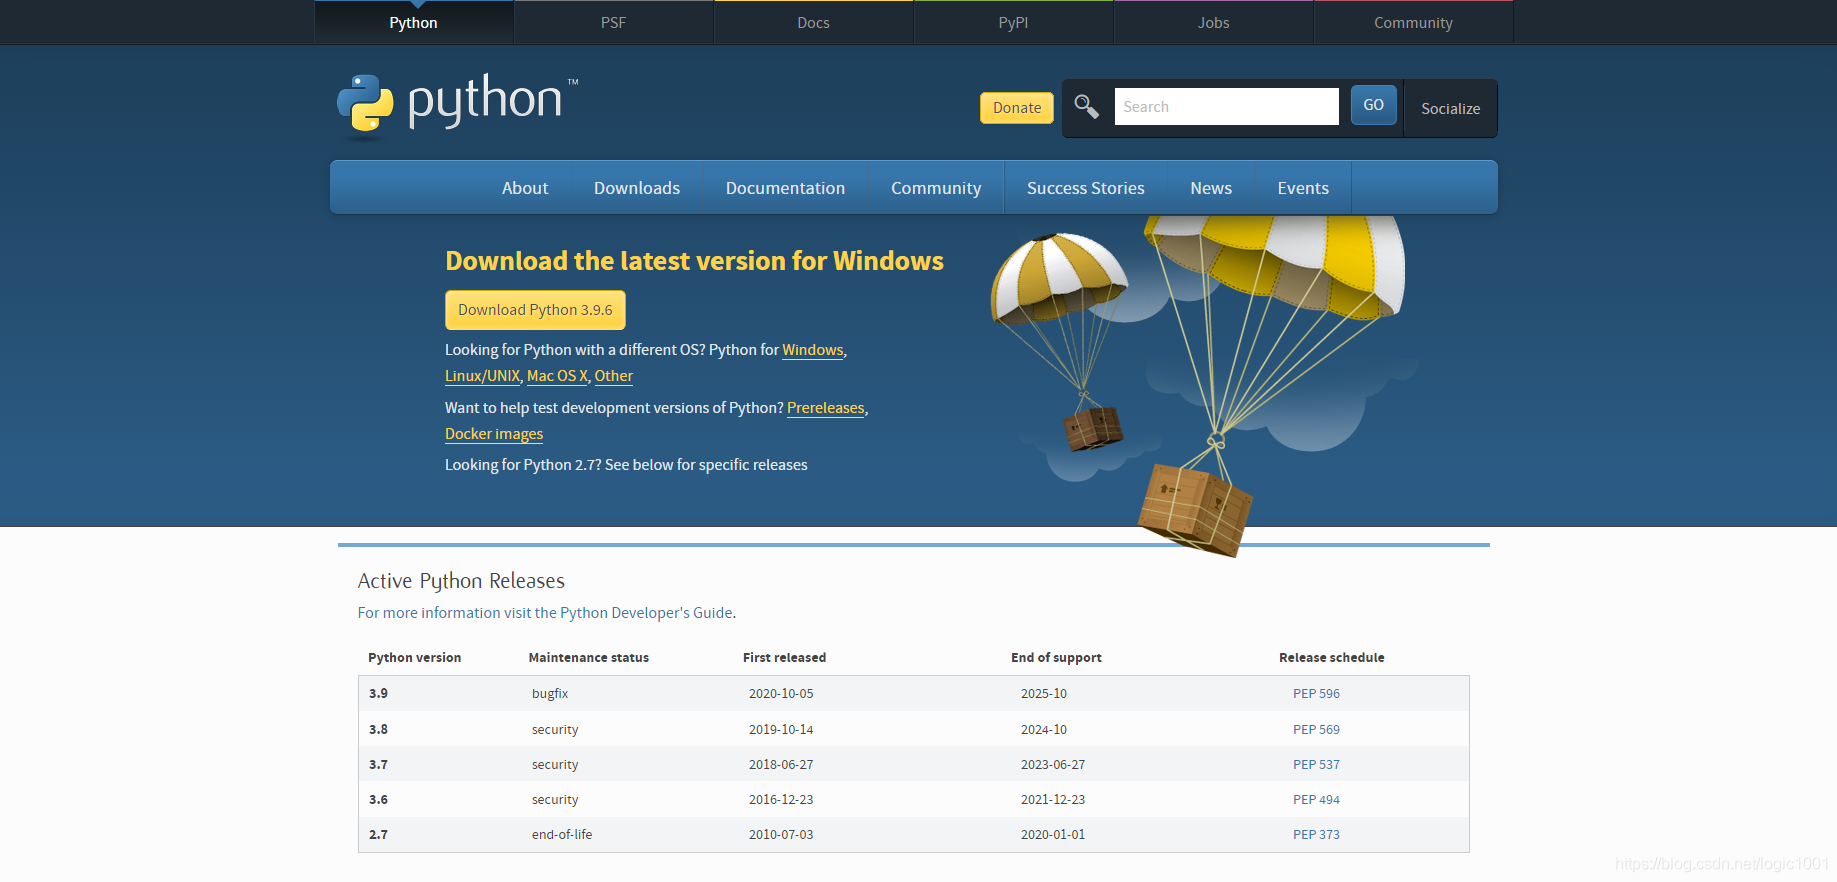This screenshot has width=1837, height=882.
Task: Click Download Python 3.9.6 button
Action: point(535,310)
